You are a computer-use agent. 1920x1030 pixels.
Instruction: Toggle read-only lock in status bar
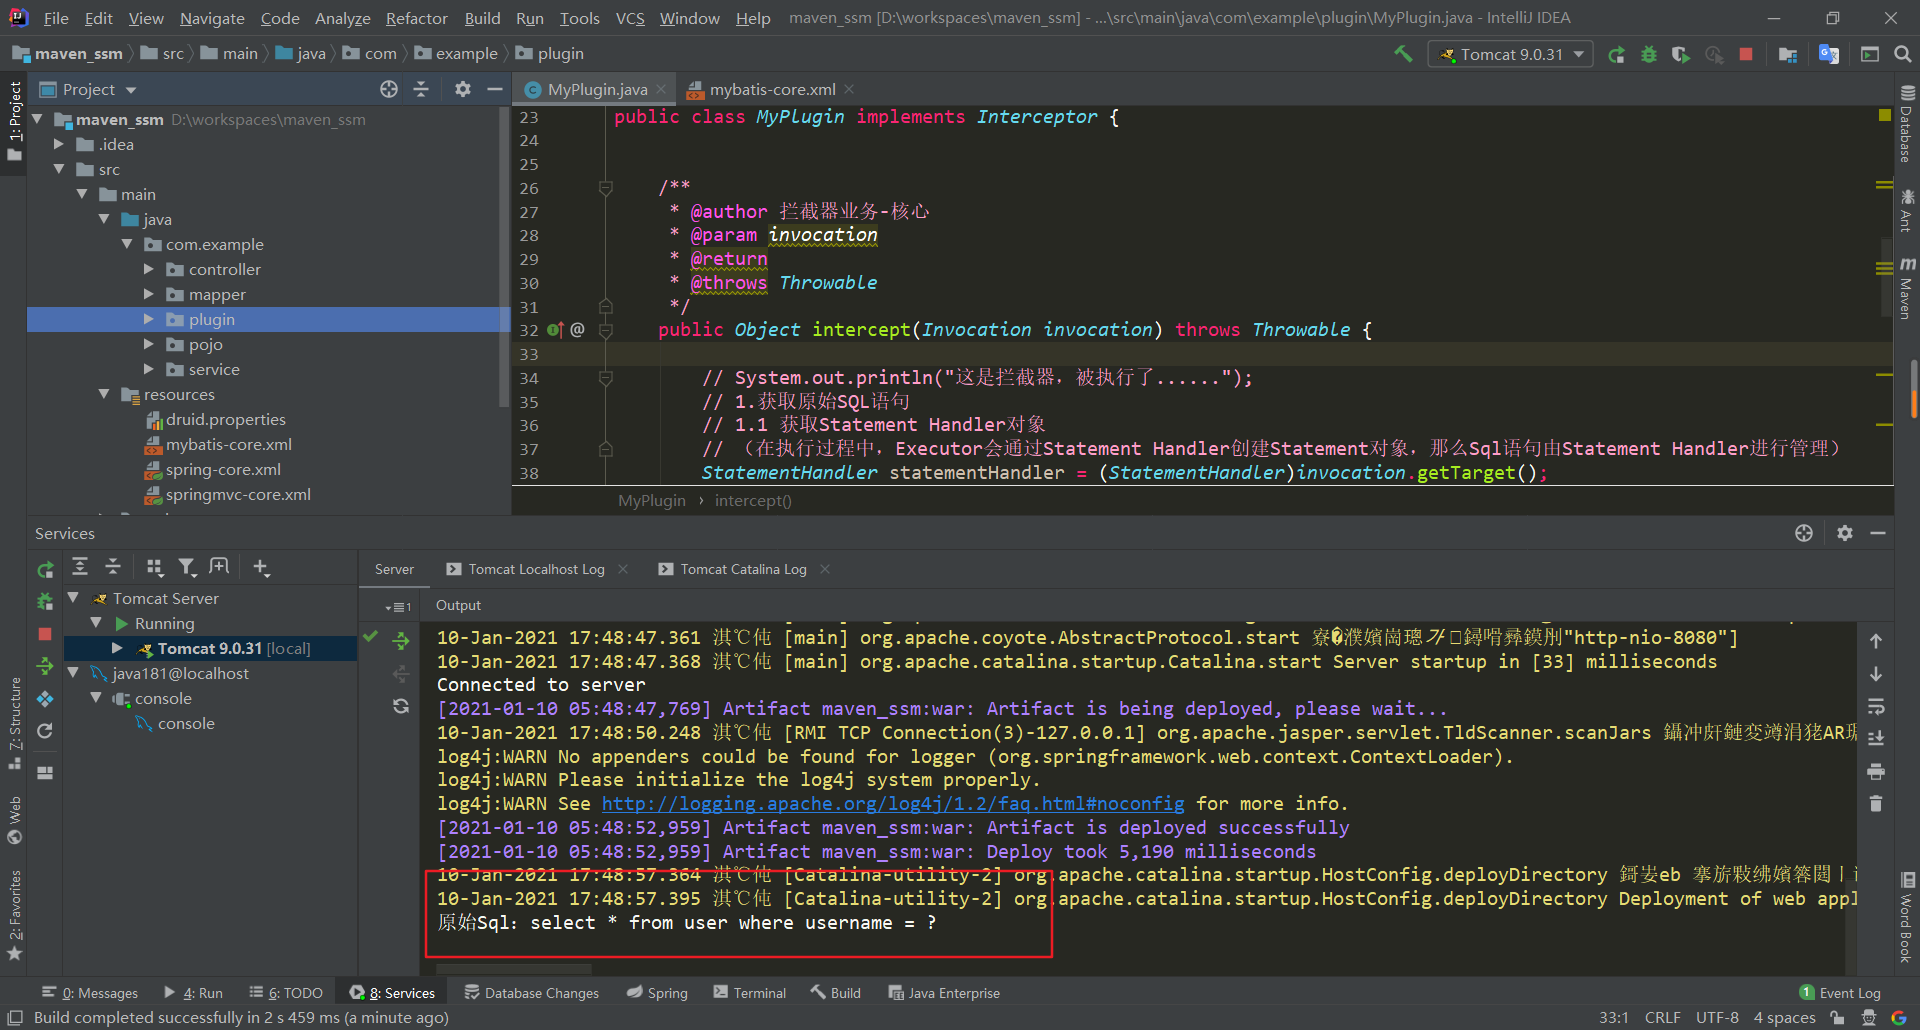(1837, 1018)
